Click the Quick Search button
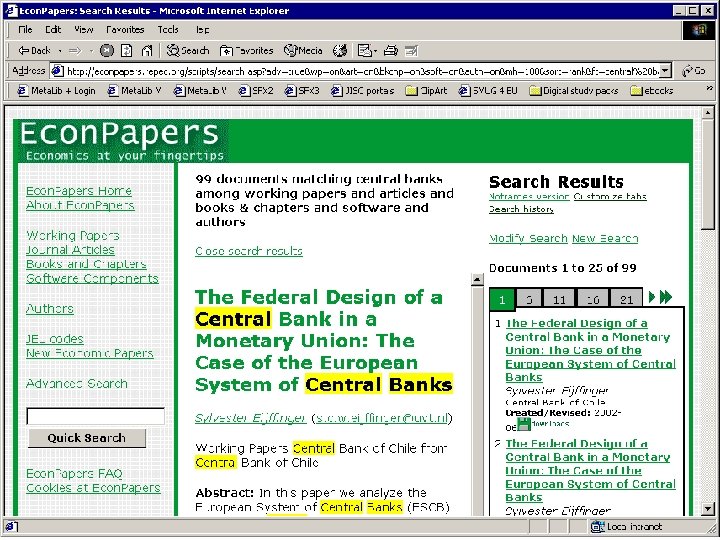 tap(87, 438)
